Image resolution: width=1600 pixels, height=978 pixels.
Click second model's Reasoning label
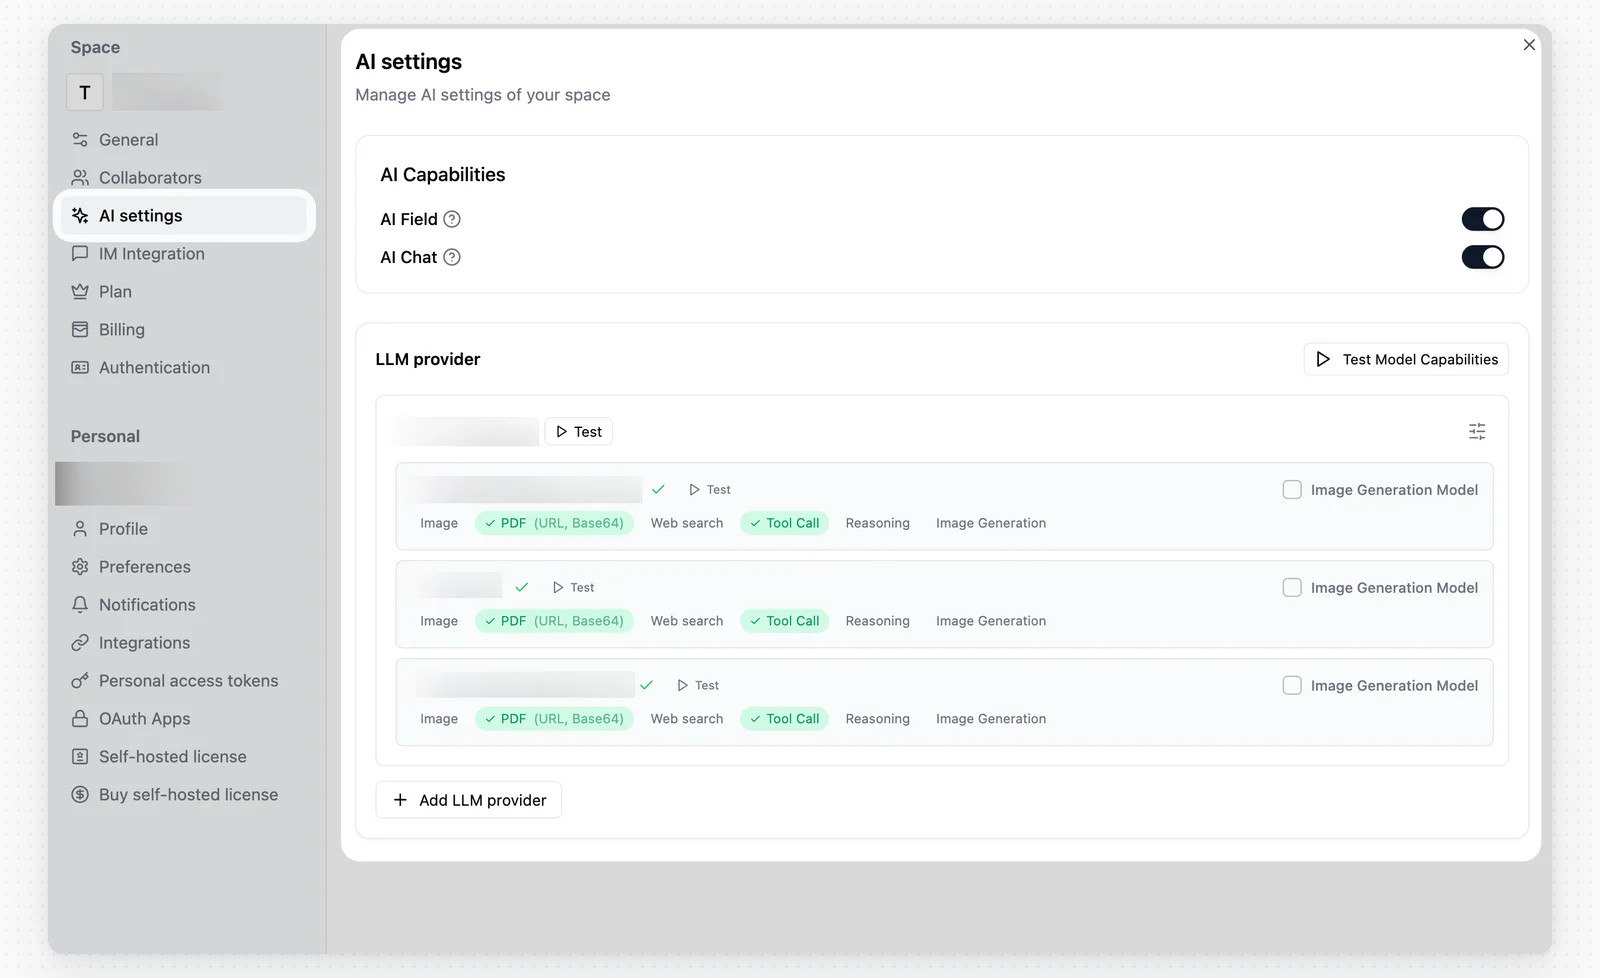point(878,621)
